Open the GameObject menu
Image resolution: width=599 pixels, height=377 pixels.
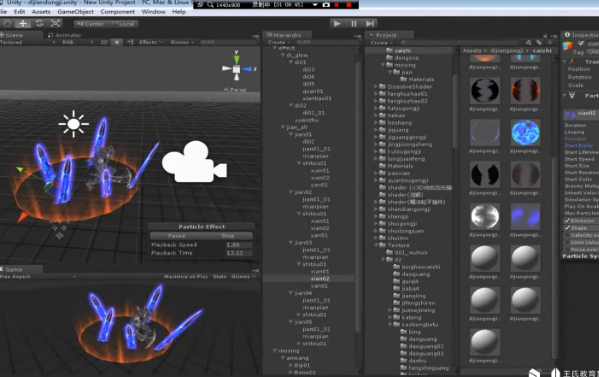point(76,12)
